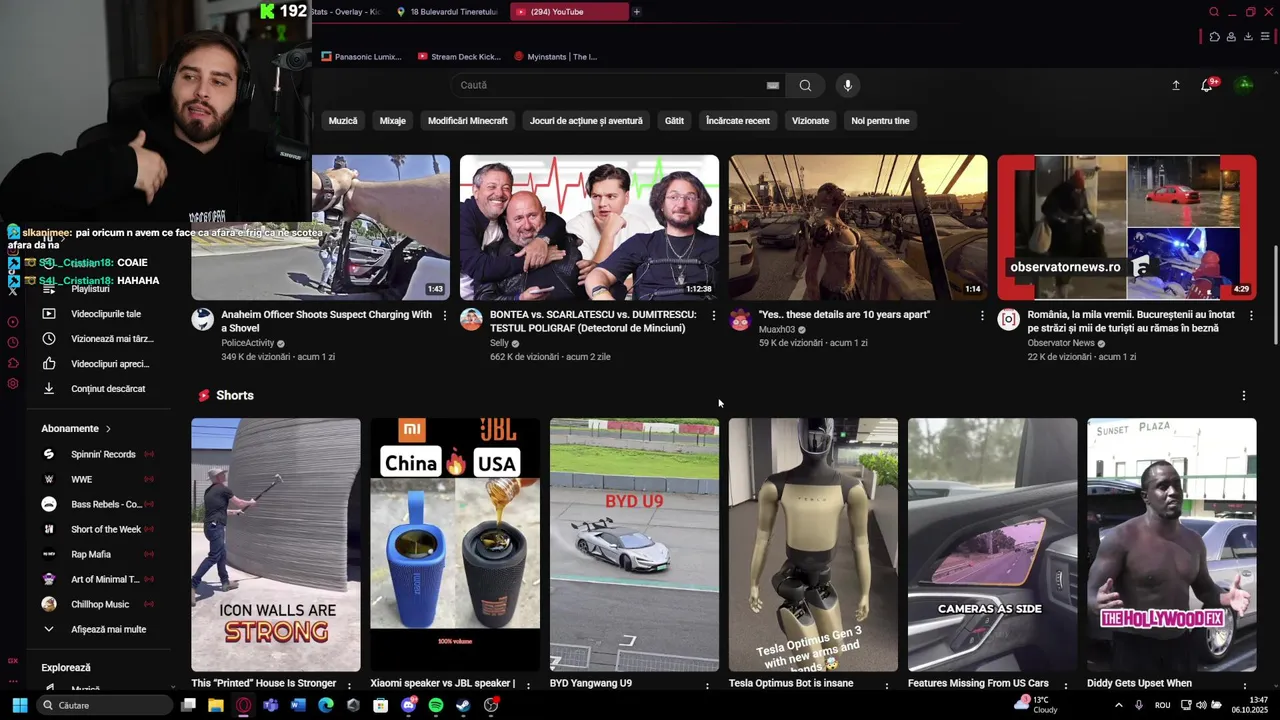Select the Gătit filter chip
This screenshot has width=1280, height=720.
coord(675,121)
